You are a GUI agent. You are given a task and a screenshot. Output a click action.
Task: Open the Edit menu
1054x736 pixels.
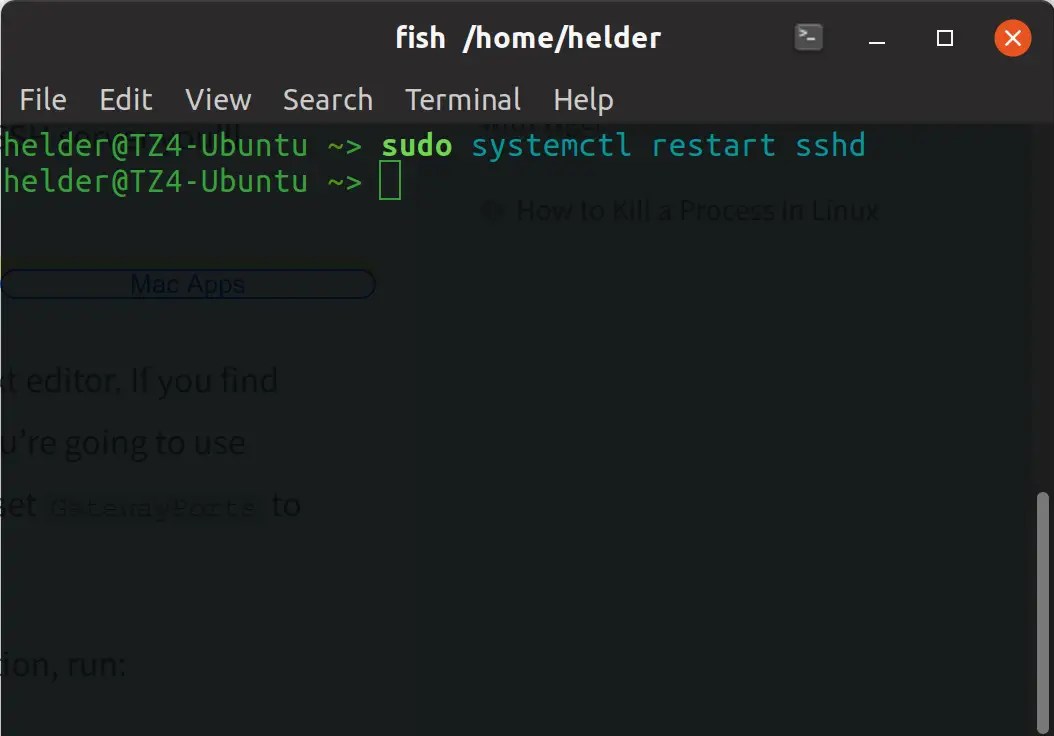(x=125, y=99)
